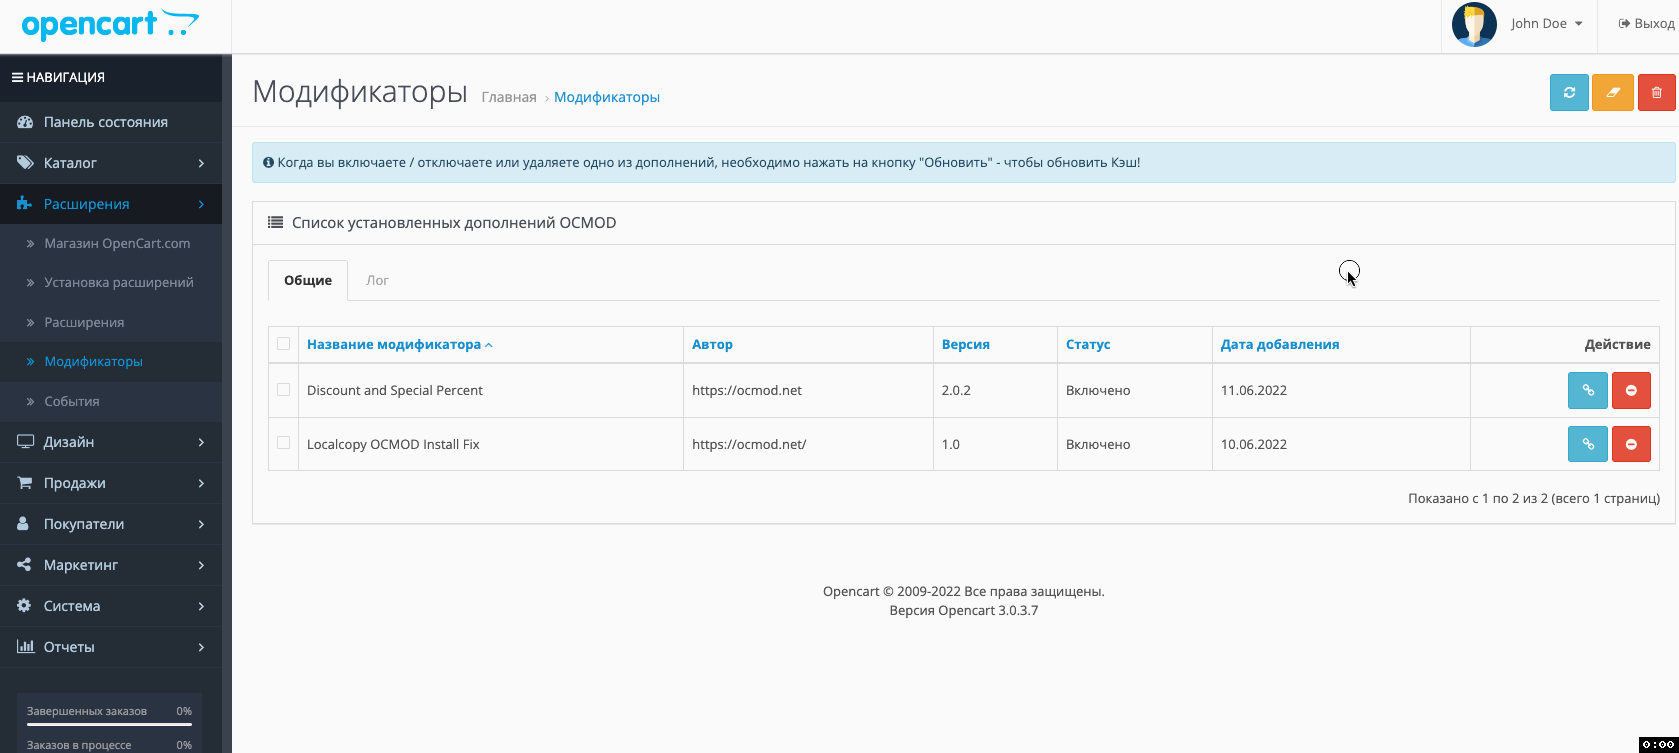Switch to the Лог tab
1679x753 pixels.
(377, 281)
